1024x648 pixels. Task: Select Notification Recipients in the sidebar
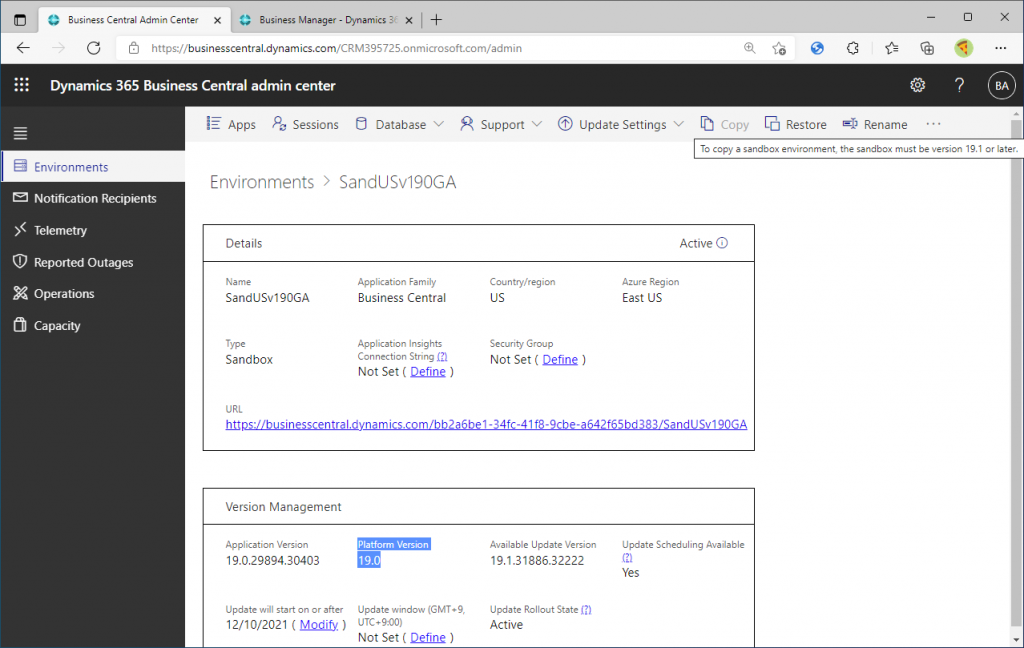pos(93,198)
